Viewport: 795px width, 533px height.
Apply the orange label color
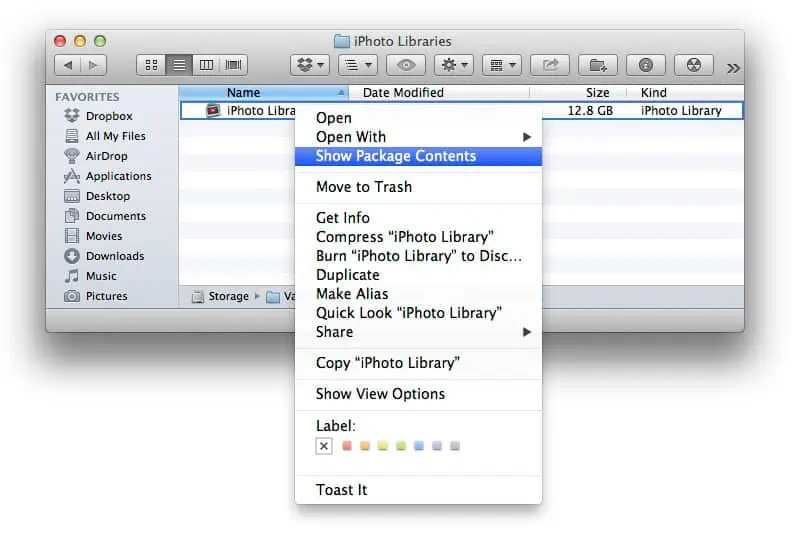[x=365, y=446]
